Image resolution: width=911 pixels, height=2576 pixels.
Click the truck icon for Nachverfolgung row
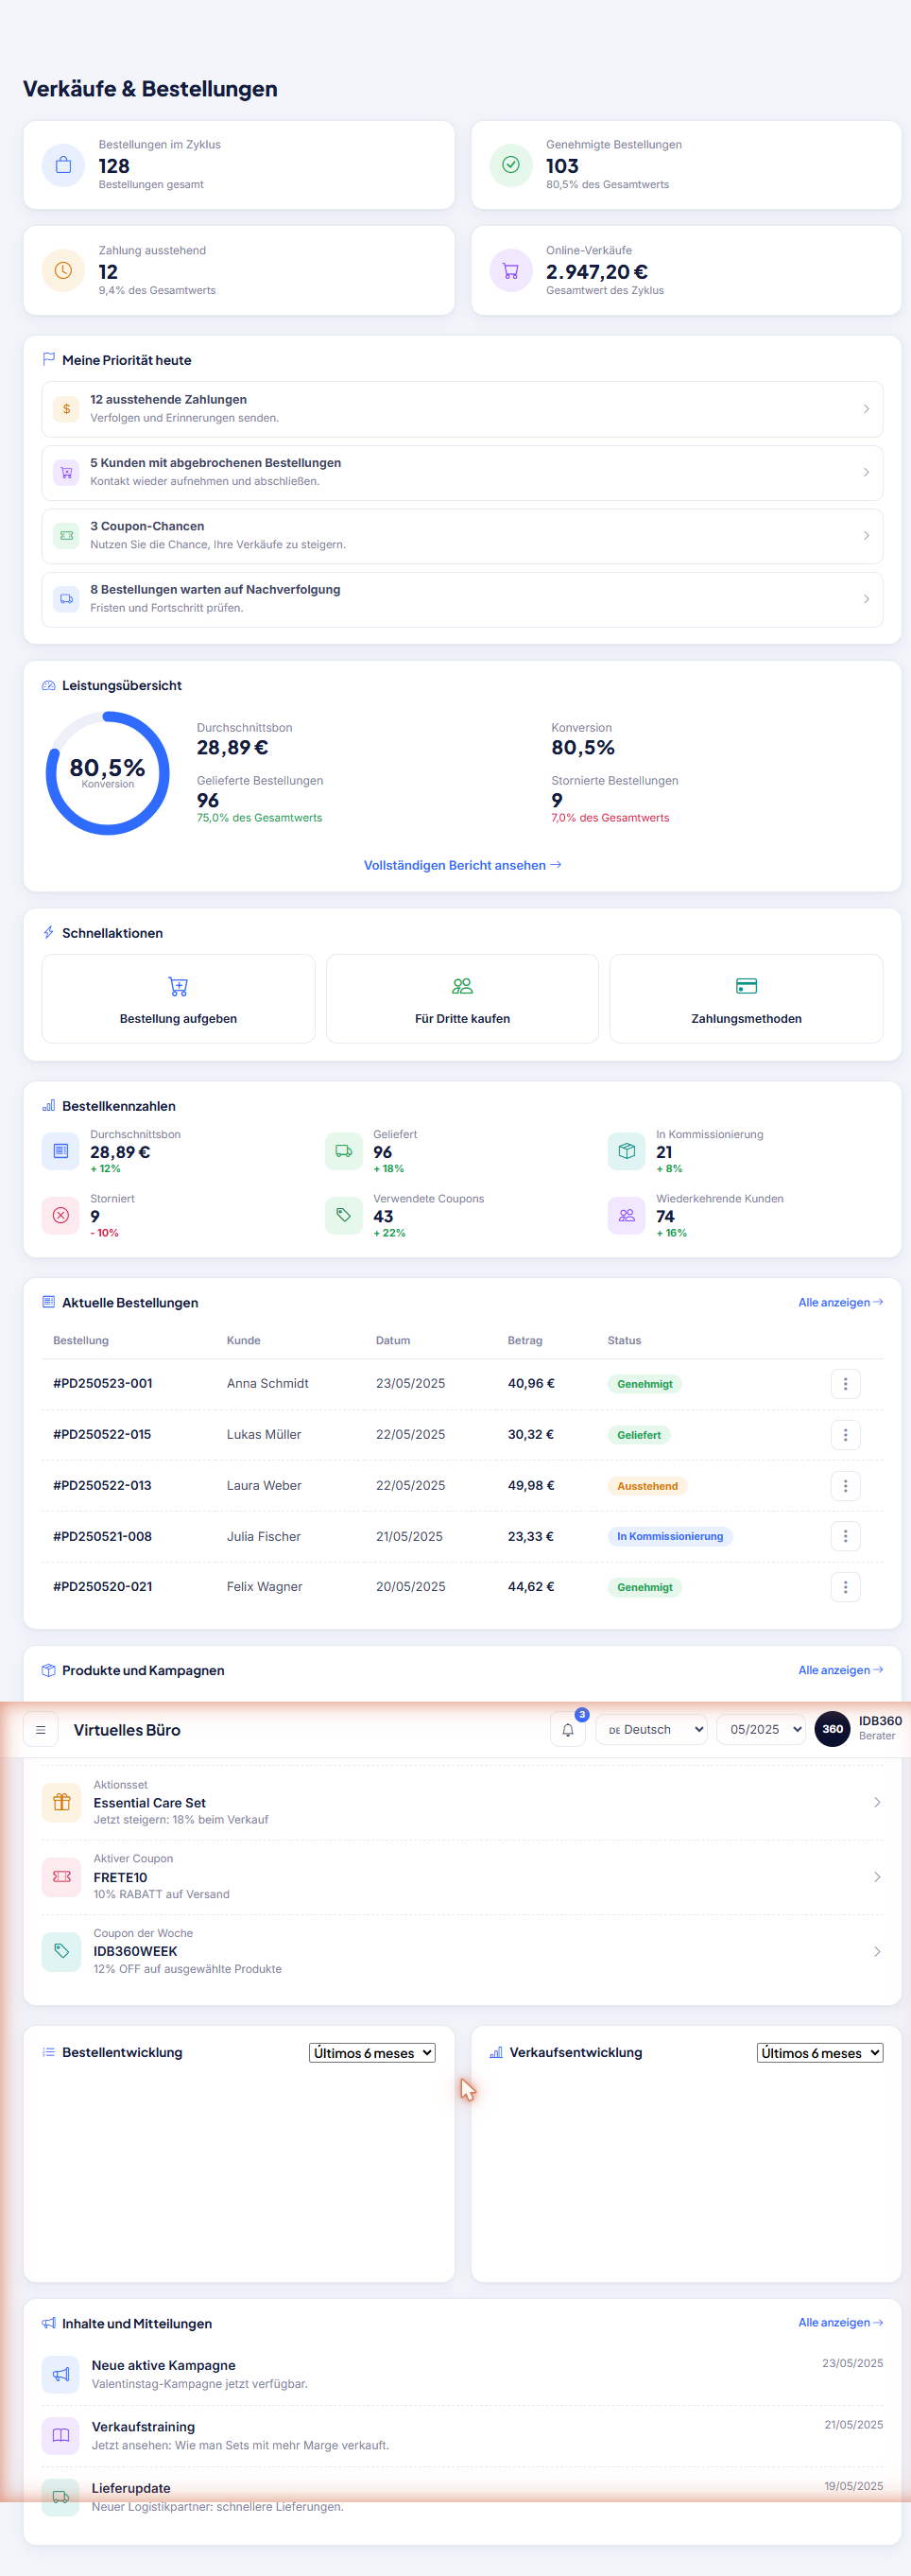pos(66,599)
